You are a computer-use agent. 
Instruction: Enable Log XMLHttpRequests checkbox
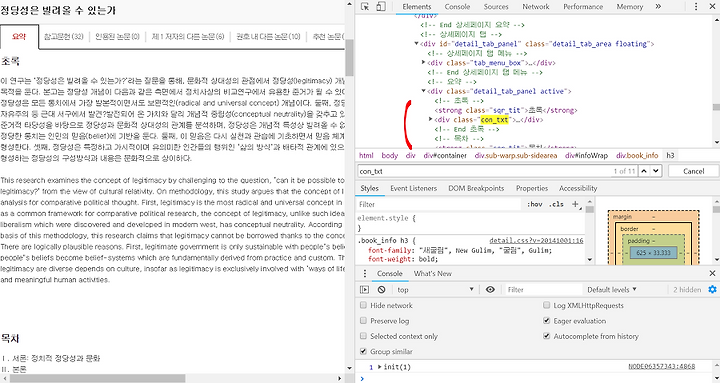(x=546, y=305)
